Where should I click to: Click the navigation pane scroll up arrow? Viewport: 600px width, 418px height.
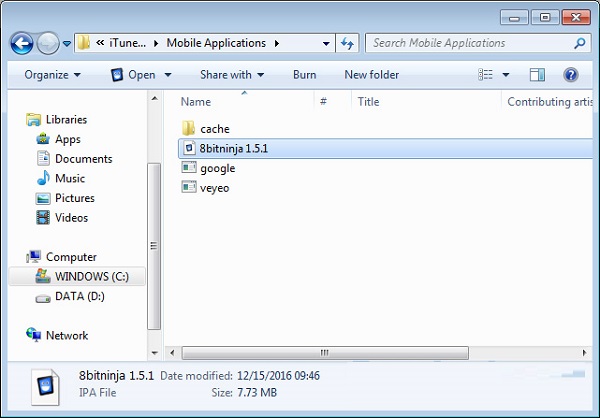pos(154,99)
